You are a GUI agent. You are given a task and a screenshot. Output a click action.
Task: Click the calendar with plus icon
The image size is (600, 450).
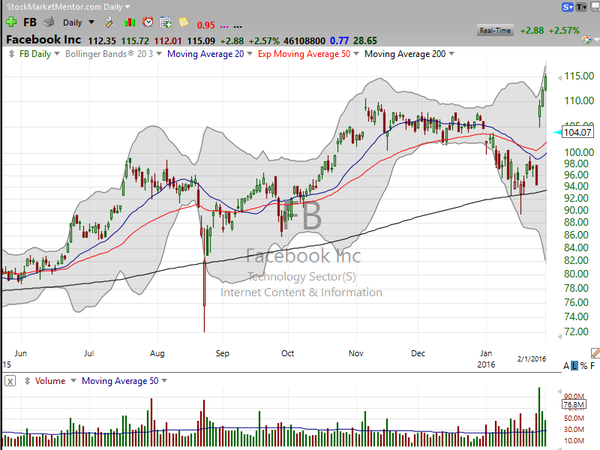166,22
